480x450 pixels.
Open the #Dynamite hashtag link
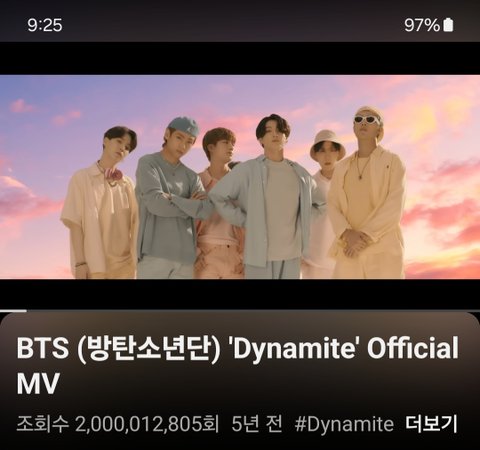pos(344,424)
